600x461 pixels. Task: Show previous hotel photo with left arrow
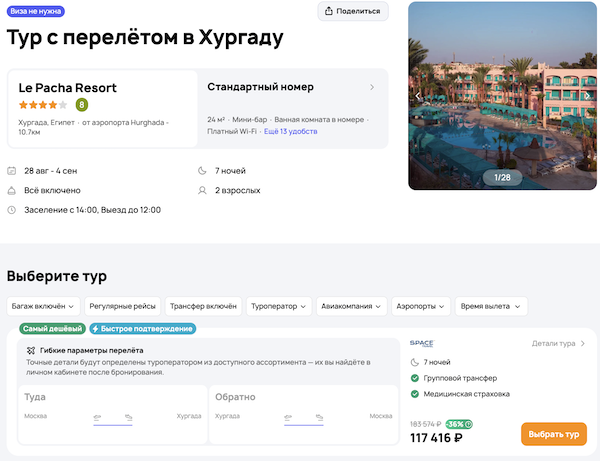tap(419, 96)
